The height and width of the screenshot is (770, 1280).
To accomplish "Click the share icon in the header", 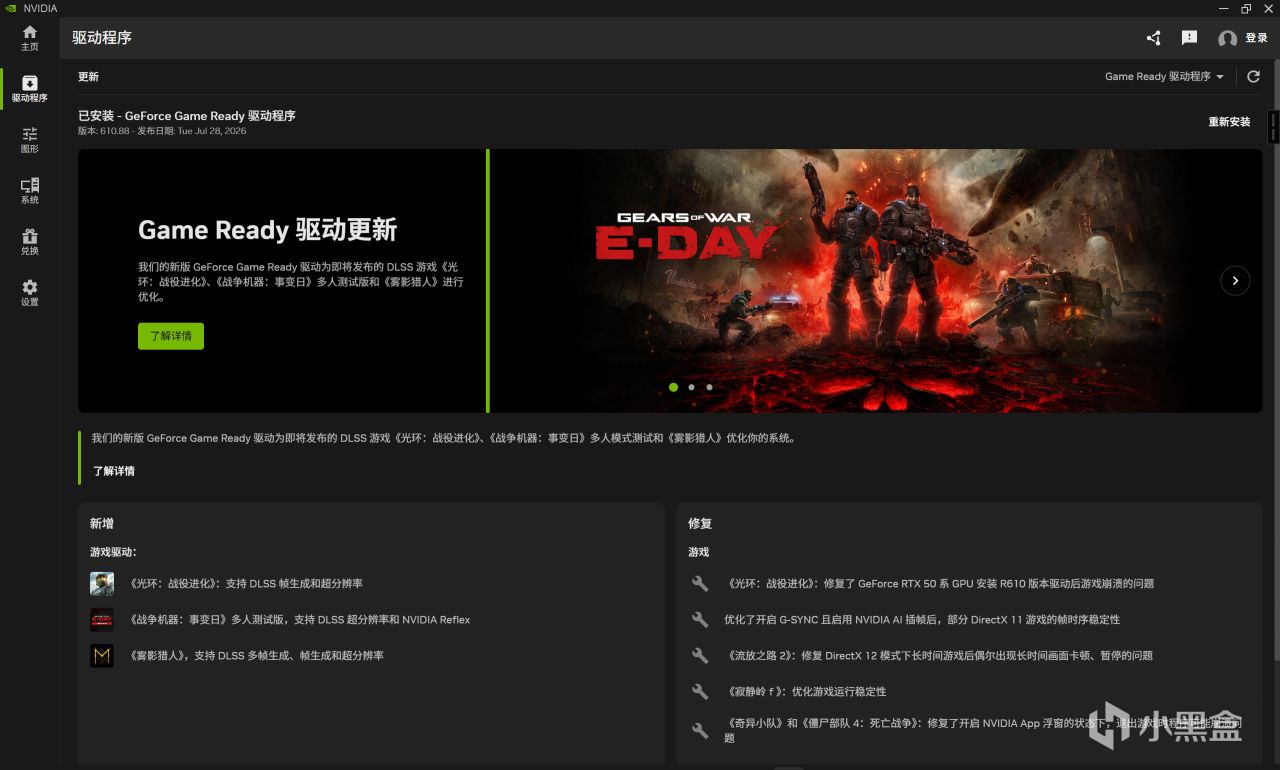I will [x=1154, y=38].
